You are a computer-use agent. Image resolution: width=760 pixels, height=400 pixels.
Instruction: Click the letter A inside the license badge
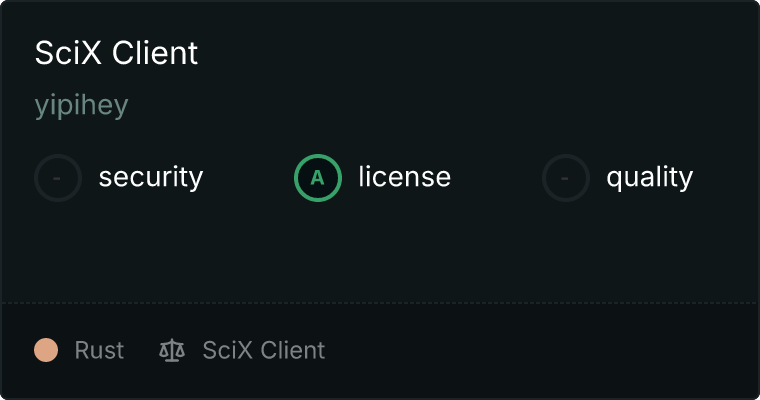pos(318,178)
